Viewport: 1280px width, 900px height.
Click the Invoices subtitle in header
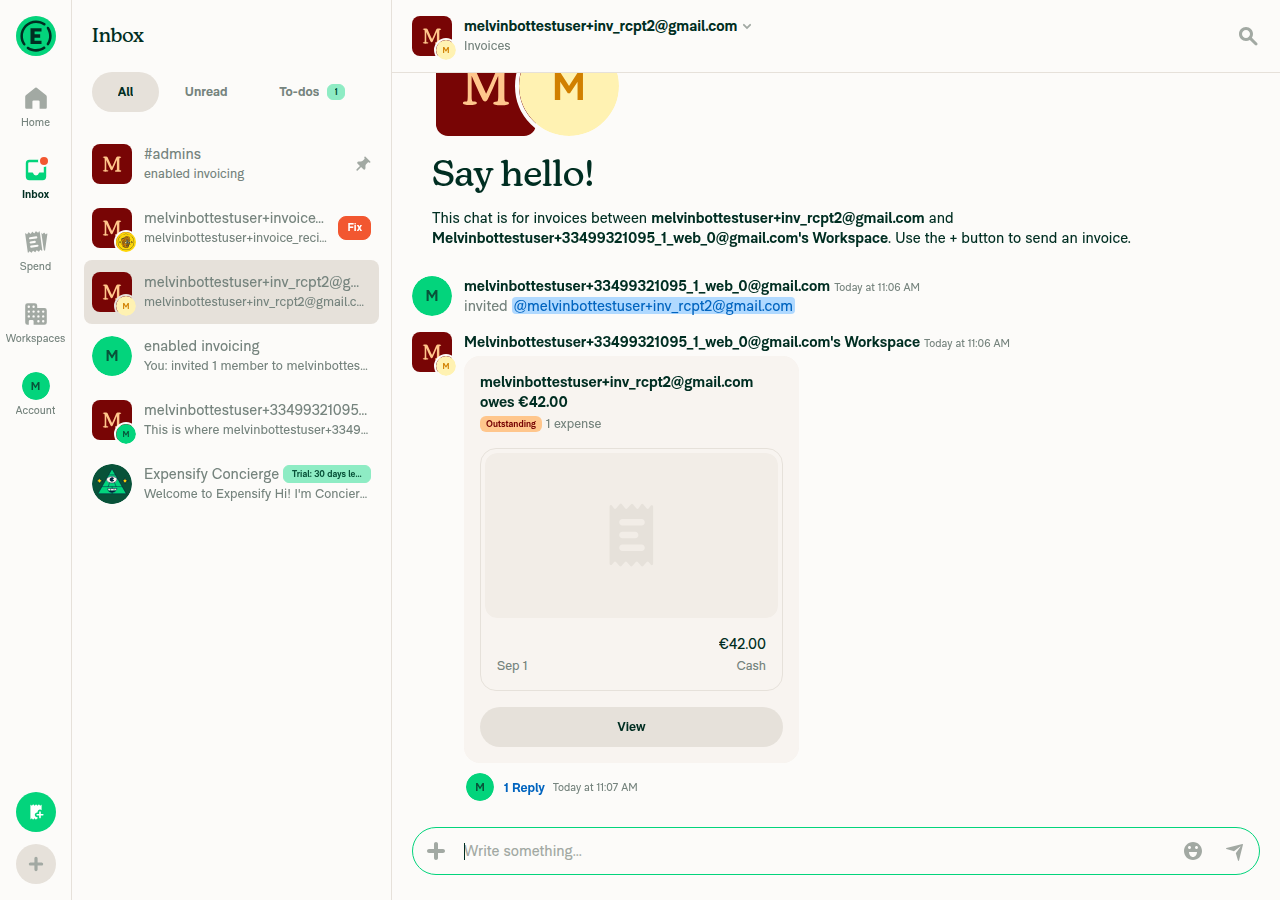tap(487, 46)
